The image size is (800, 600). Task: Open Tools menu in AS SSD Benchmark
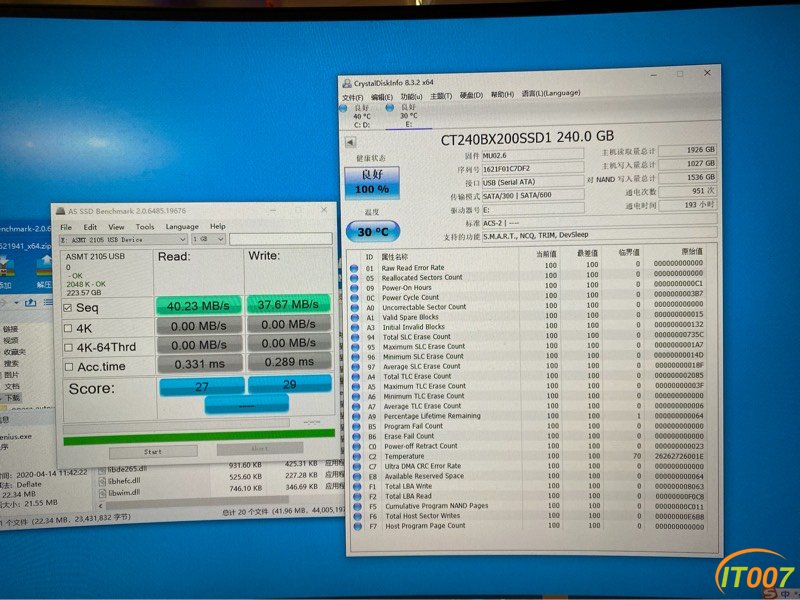pos(145,227)
